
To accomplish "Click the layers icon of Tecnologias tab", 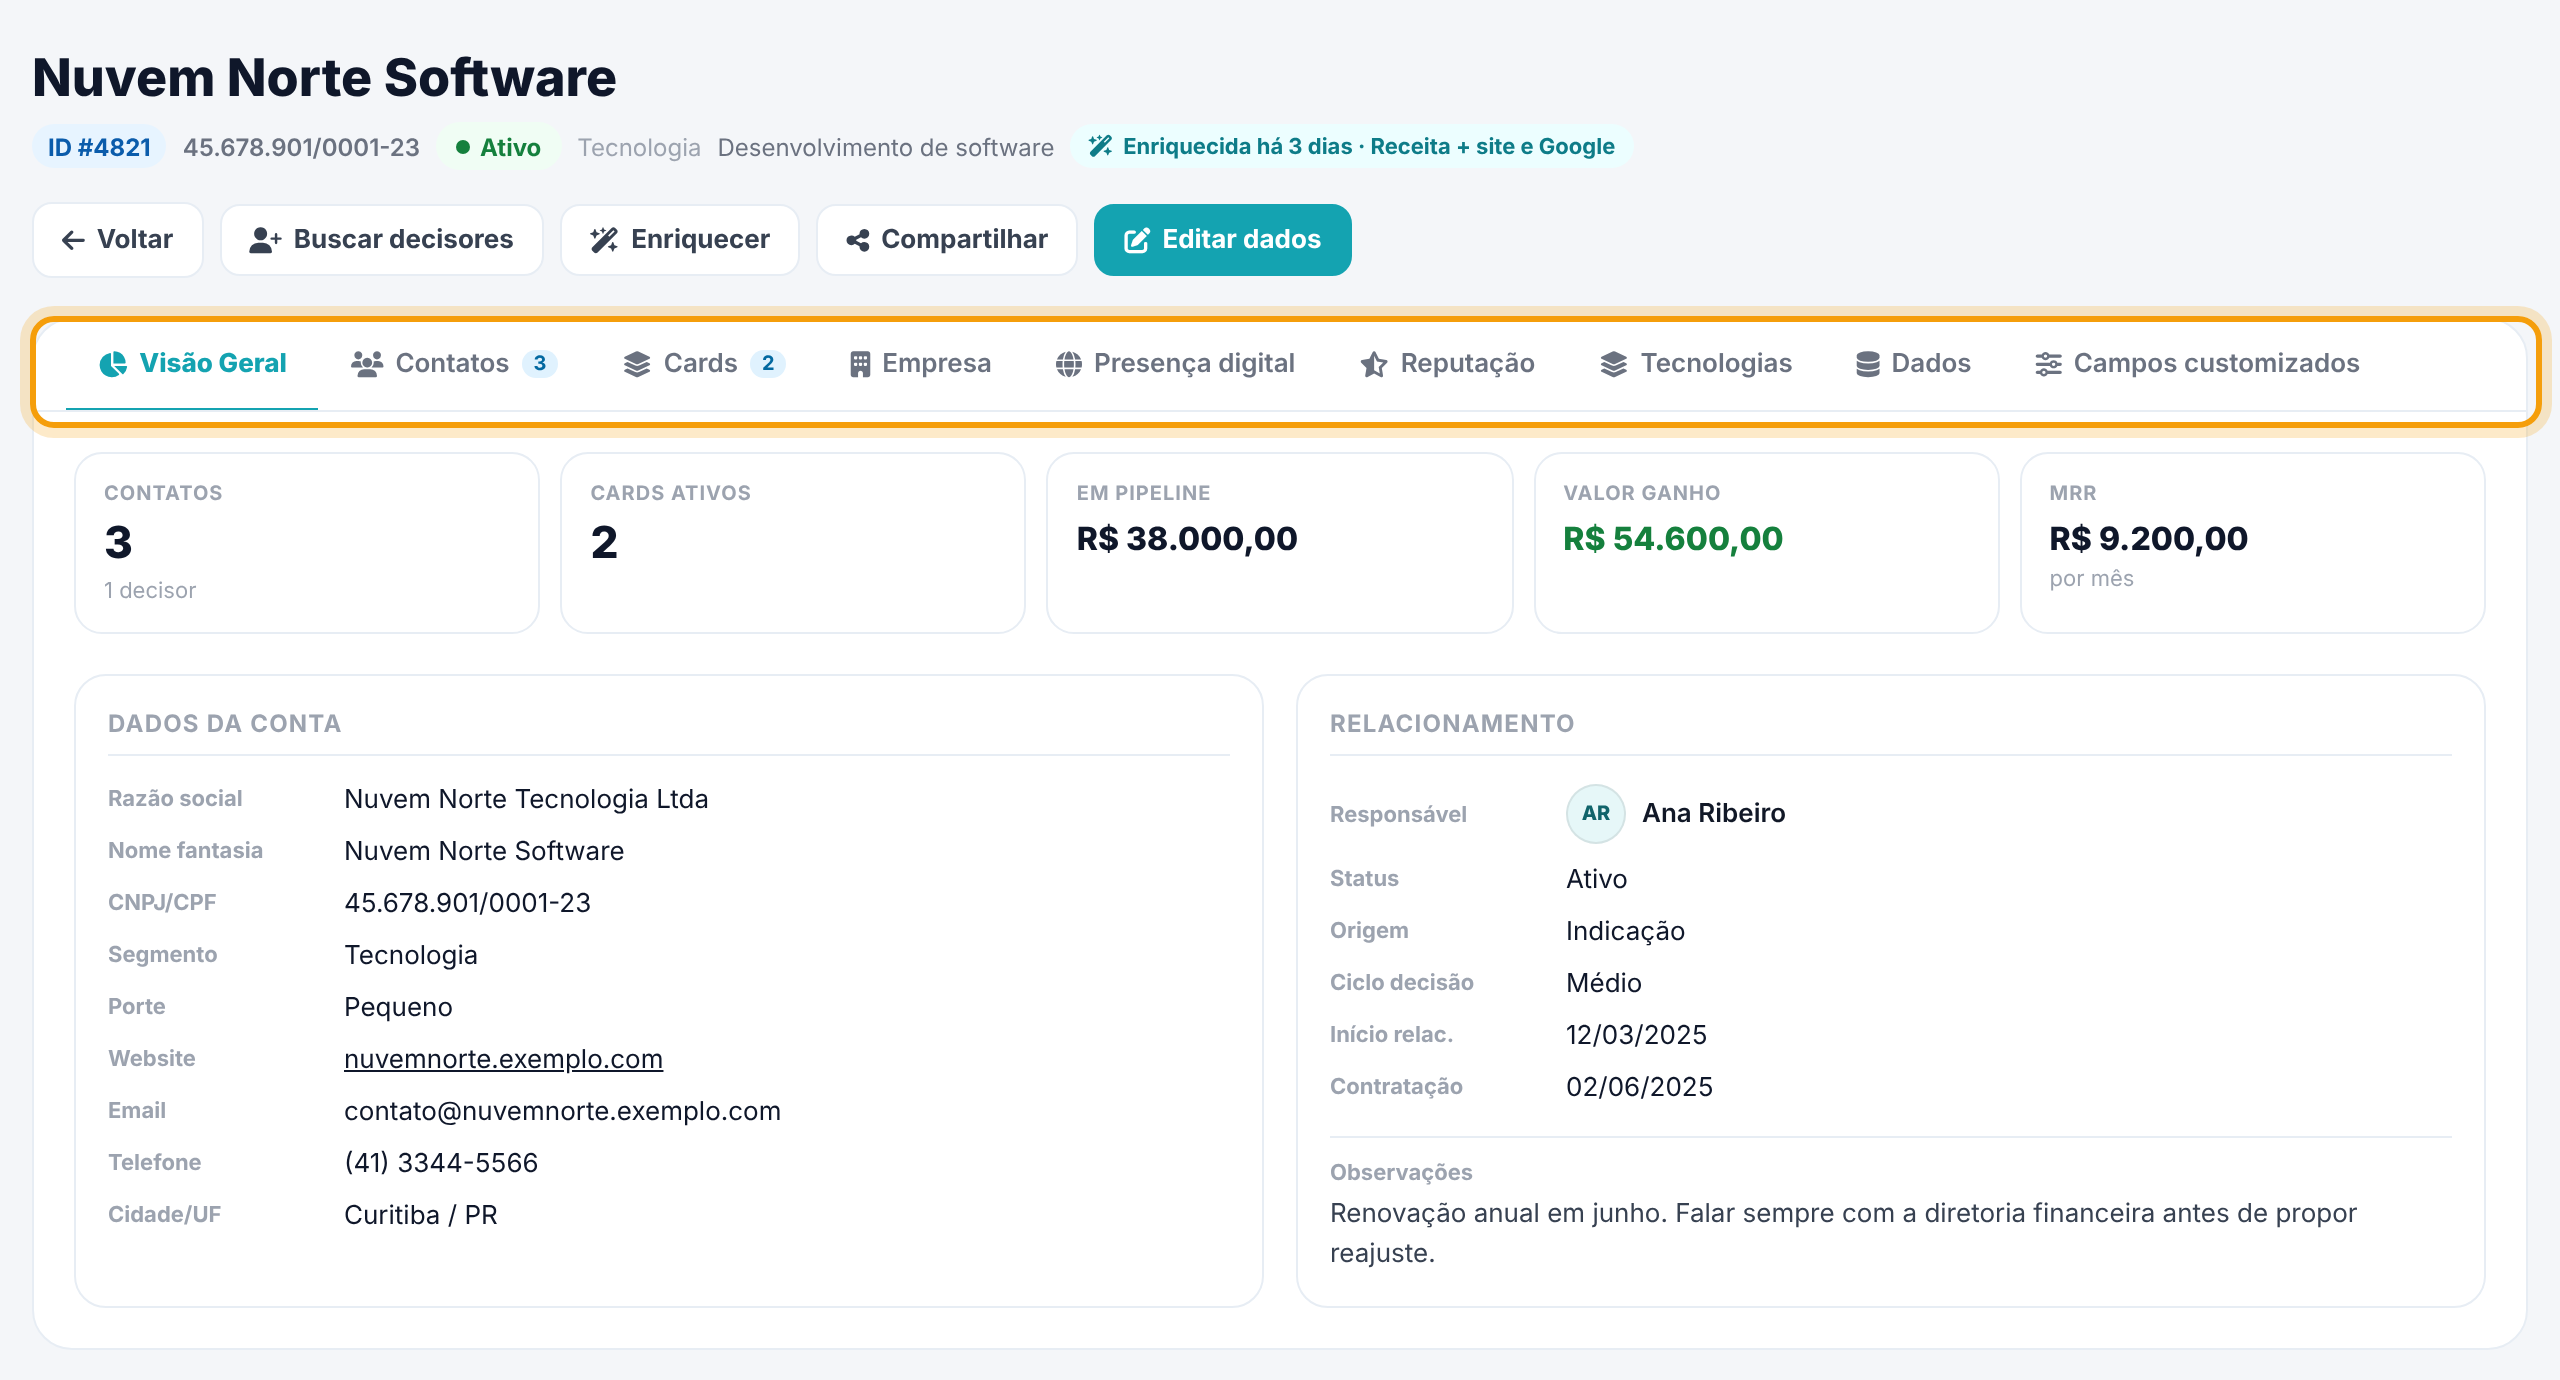I will [x=1614, y=364].
